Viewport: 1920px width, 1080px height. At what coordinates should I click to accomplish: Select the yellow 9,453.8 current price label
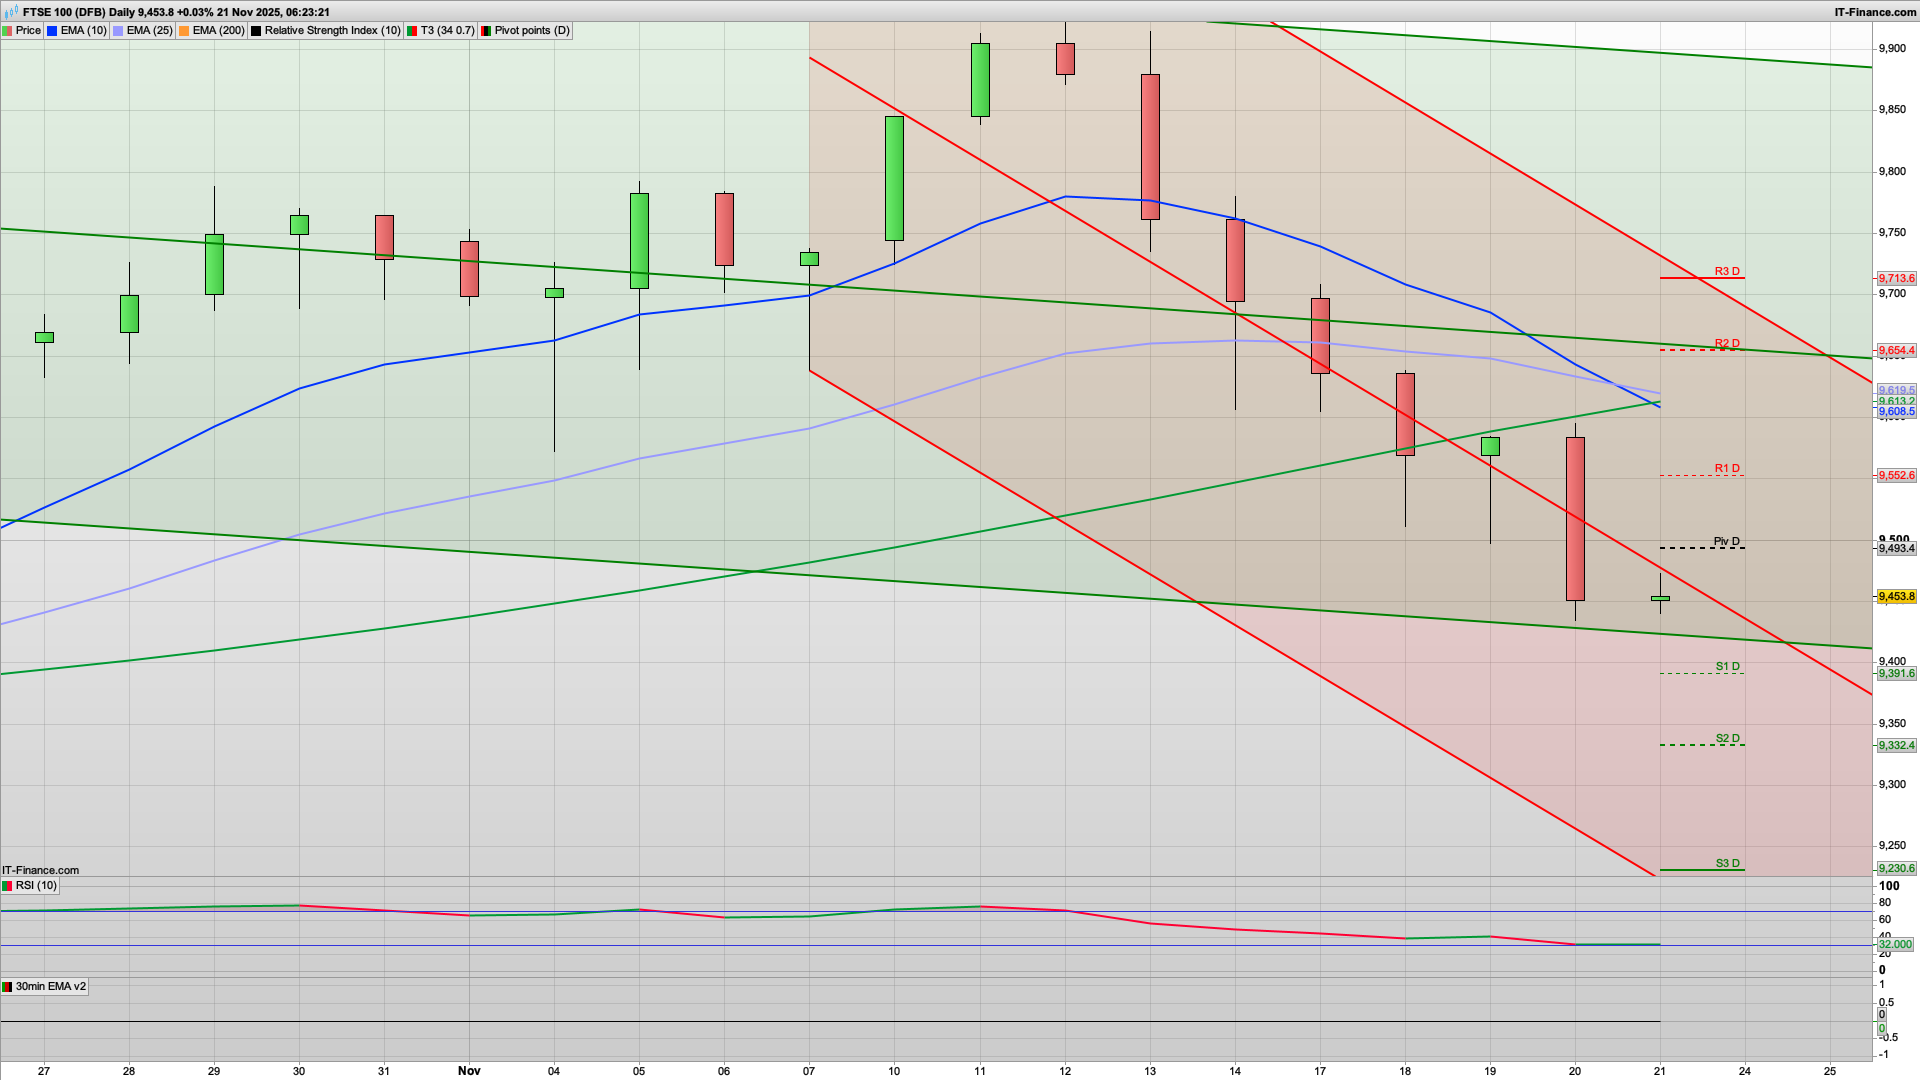click(x=1898, y=596)
